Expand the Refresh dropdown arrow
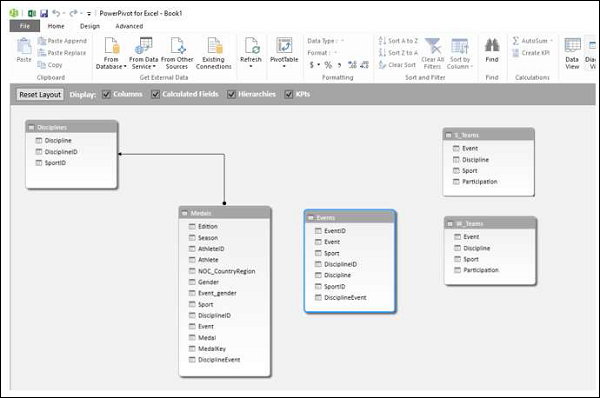 click(251, 66)
